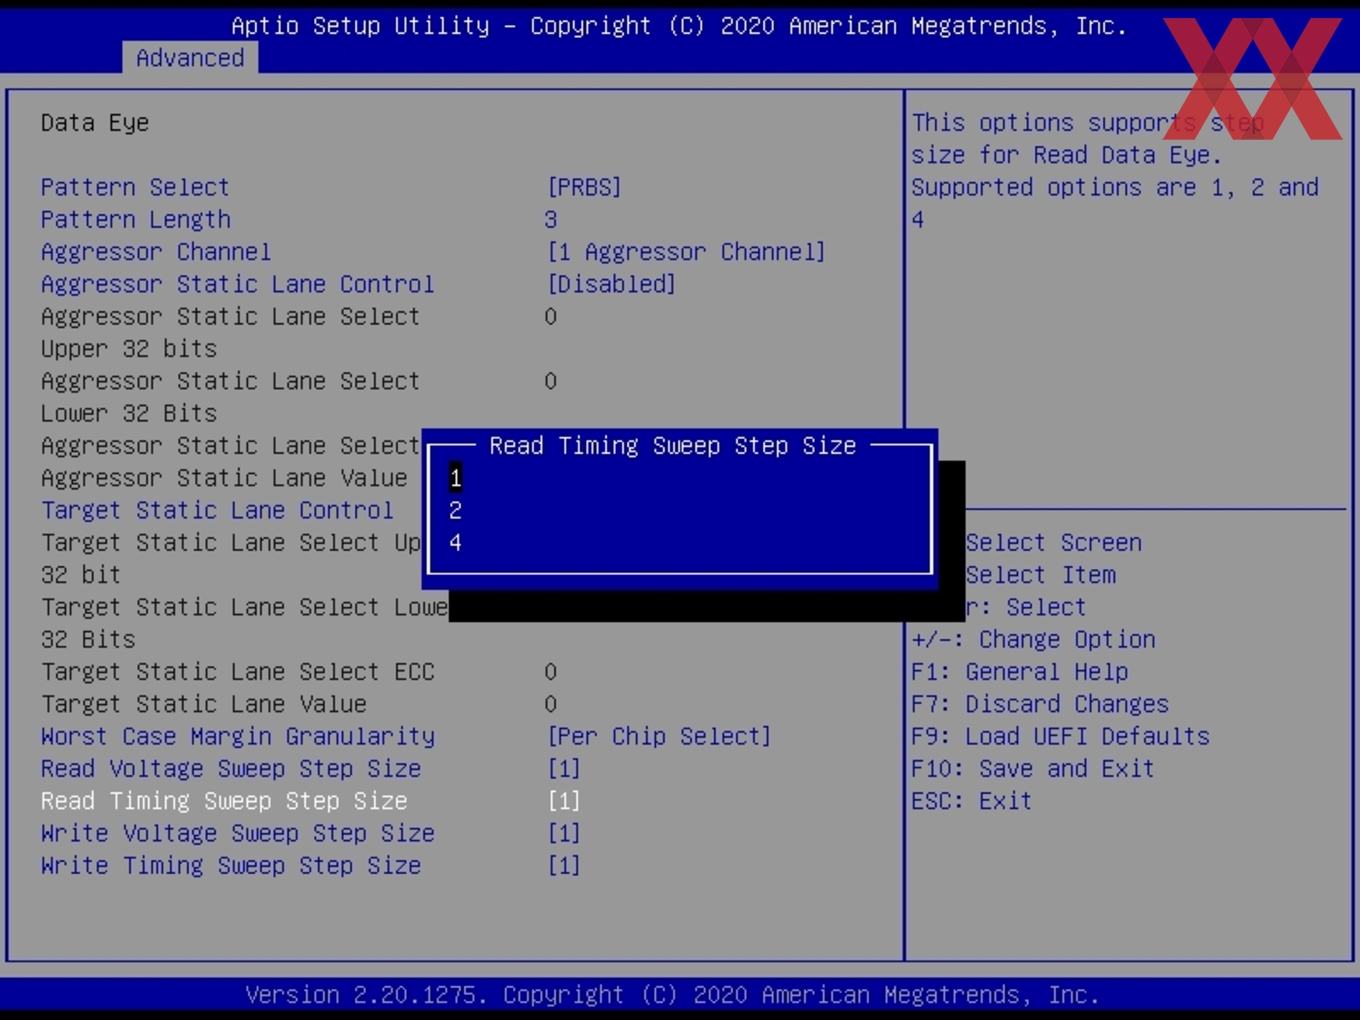This screenshot has width=1360, height=1020.
Task: Select Read Voltage Sweep Step Size setting
Action: tap(231, 769)
